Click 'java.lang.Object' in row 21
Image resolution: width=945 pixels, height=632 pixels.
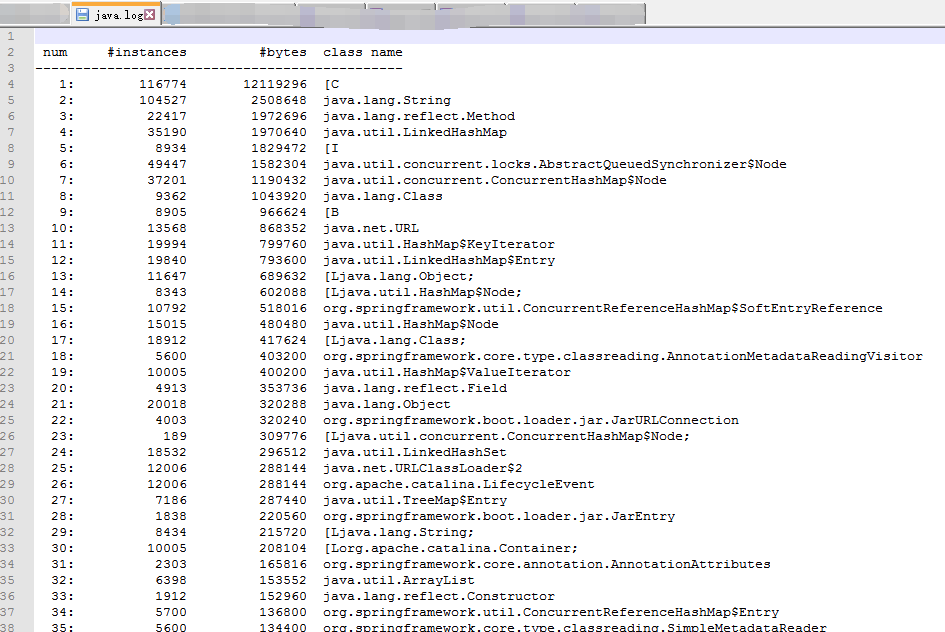click(x=386, y=404)
